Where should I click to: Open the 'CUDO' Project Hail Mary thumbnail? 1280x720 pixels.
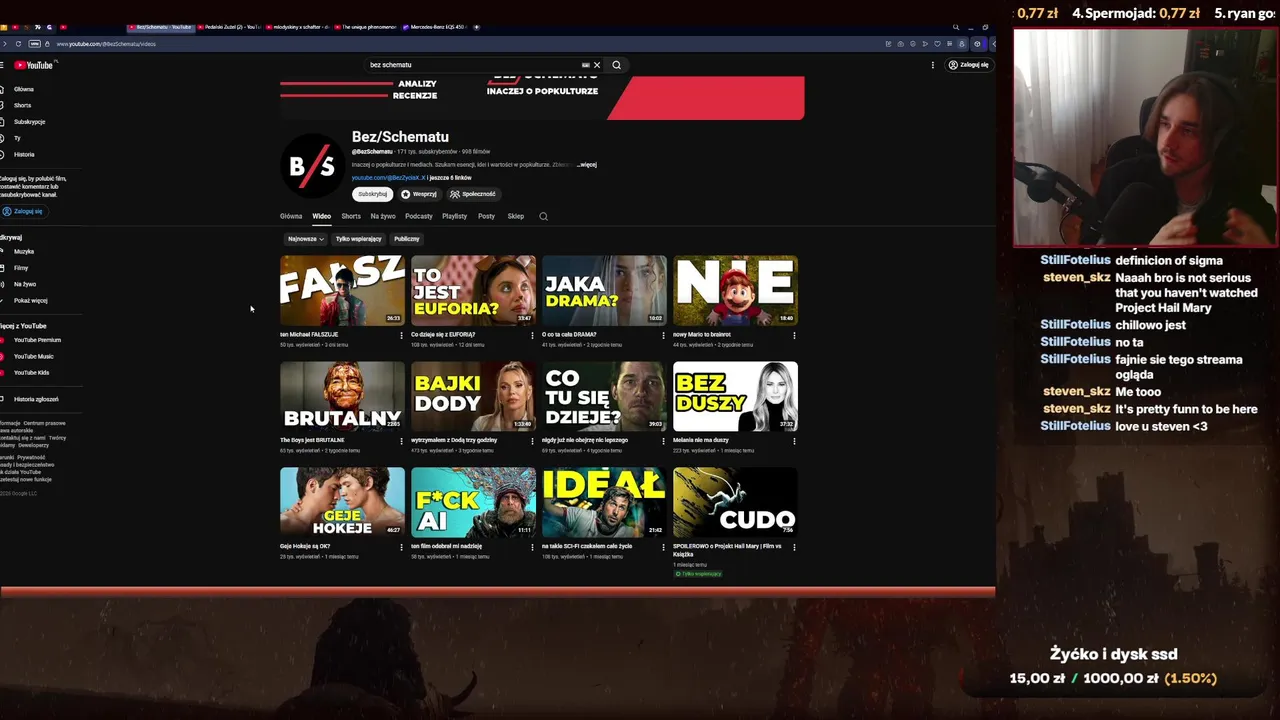[735, 502]
